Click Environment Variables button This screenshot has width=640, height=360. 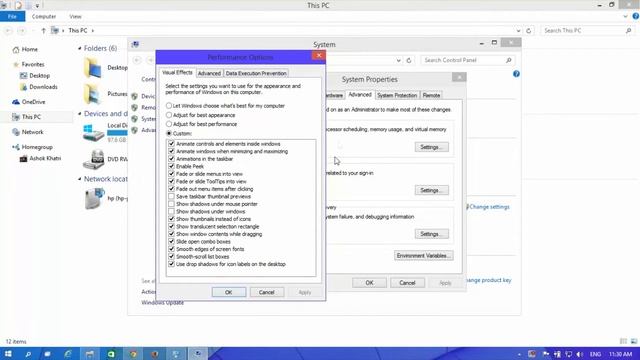point(424,256)
